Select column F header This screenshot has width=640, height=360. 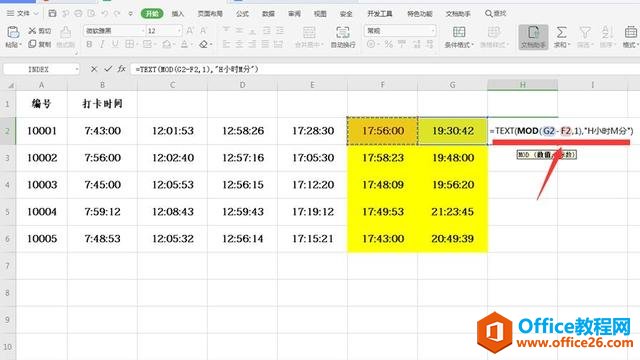pyautogui.click(x=382, y=85)
